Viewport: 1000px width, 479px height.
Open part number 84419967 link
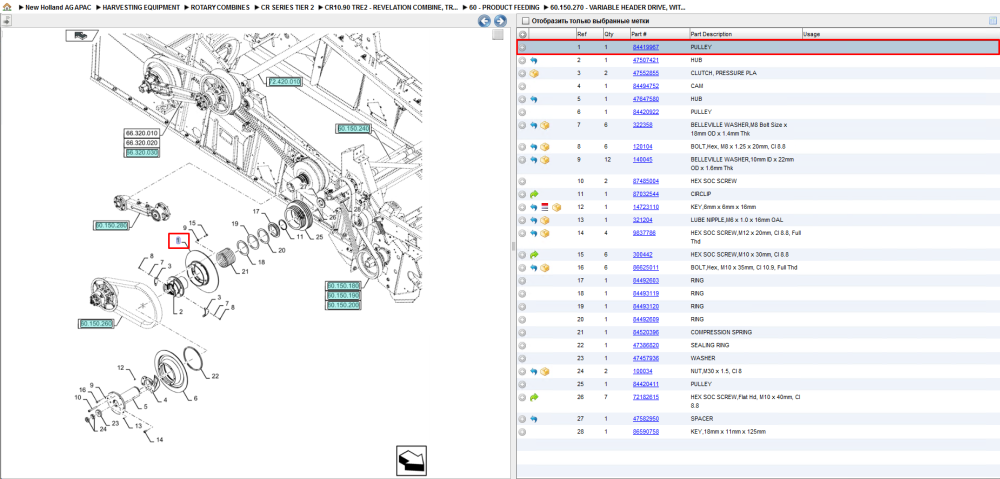coord(645,47)
